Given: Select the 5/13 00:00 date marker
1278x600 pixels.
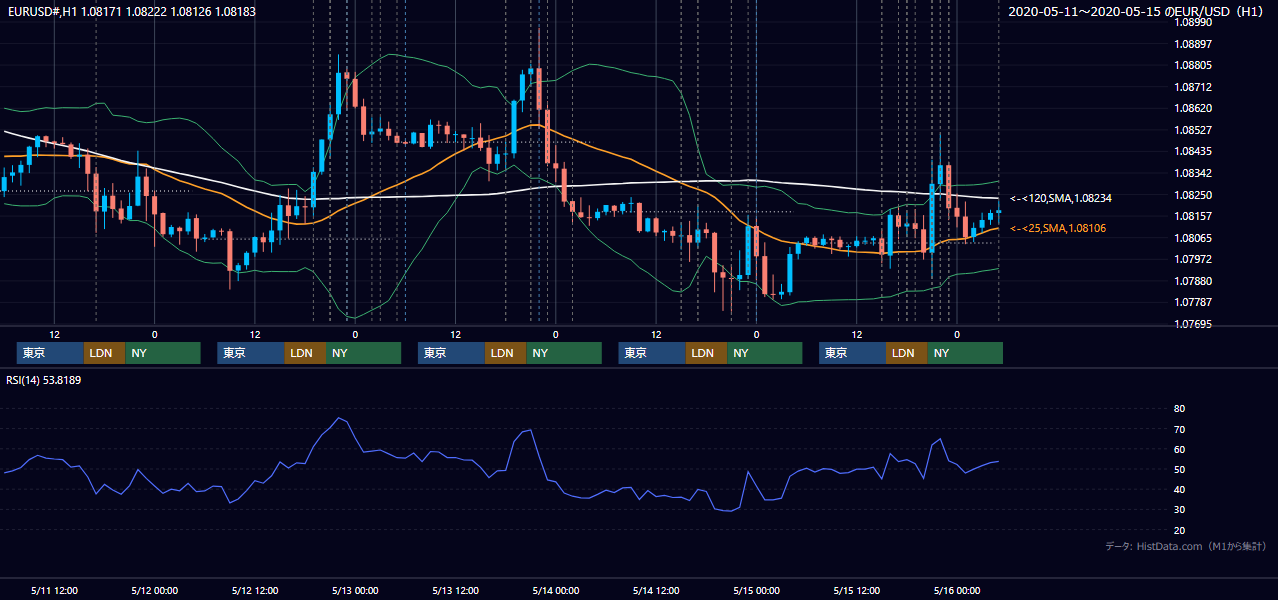Looking at the screenshot, I should 355,590.
